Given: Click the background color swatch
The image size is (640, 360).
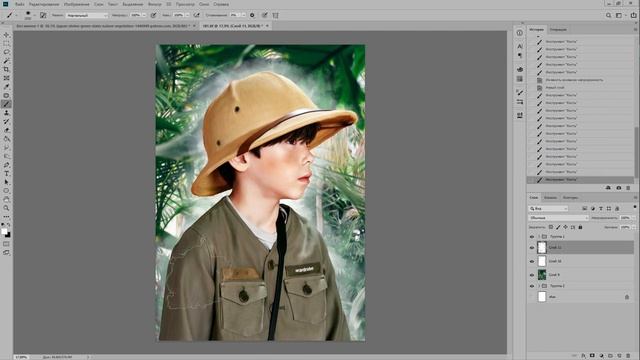Looking at the screenshot, I should pos(8,235).
